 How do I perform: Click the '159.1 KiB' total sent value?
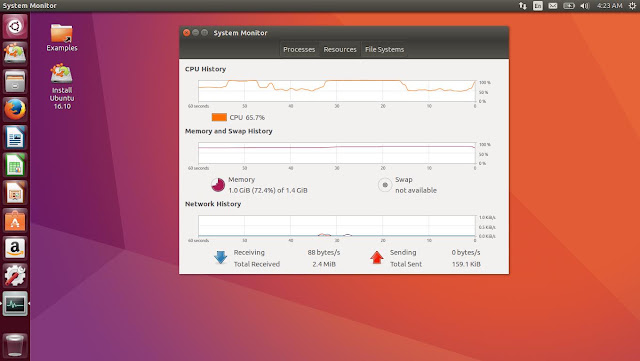pyautogui.click(x=466, y=264)
